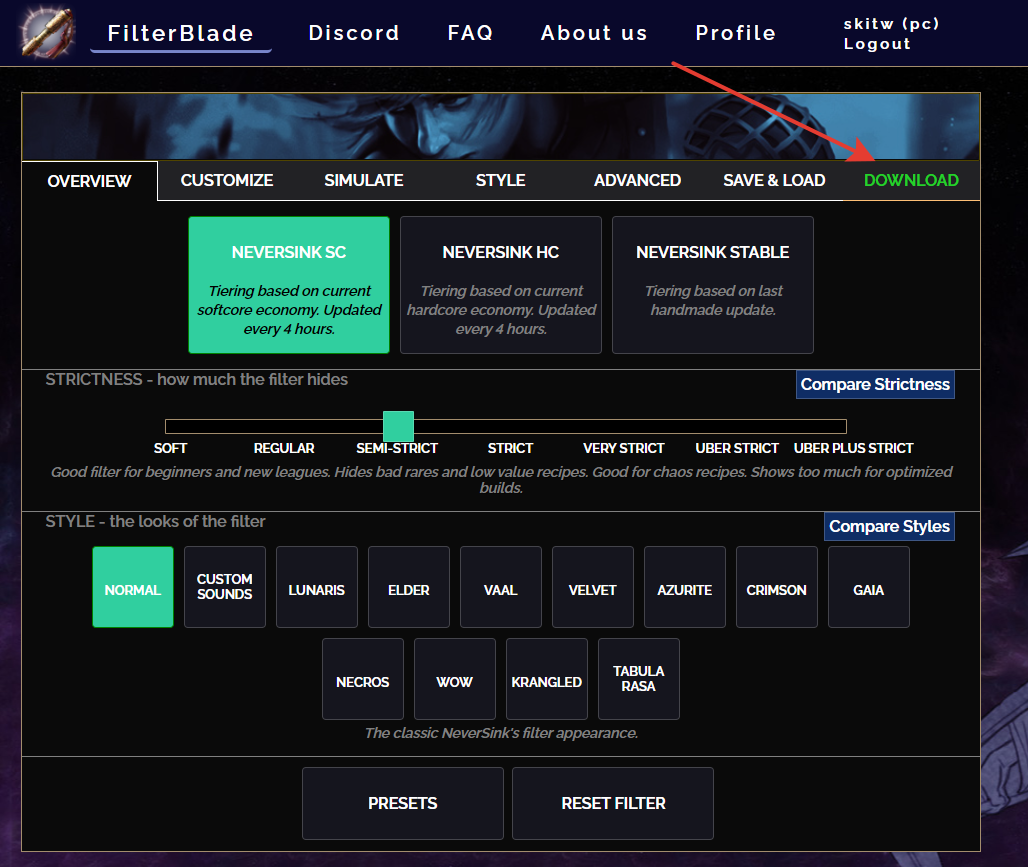Choose the Tabula Rasa style
Screen dimensions: 1028x867
tap(638, 679)
